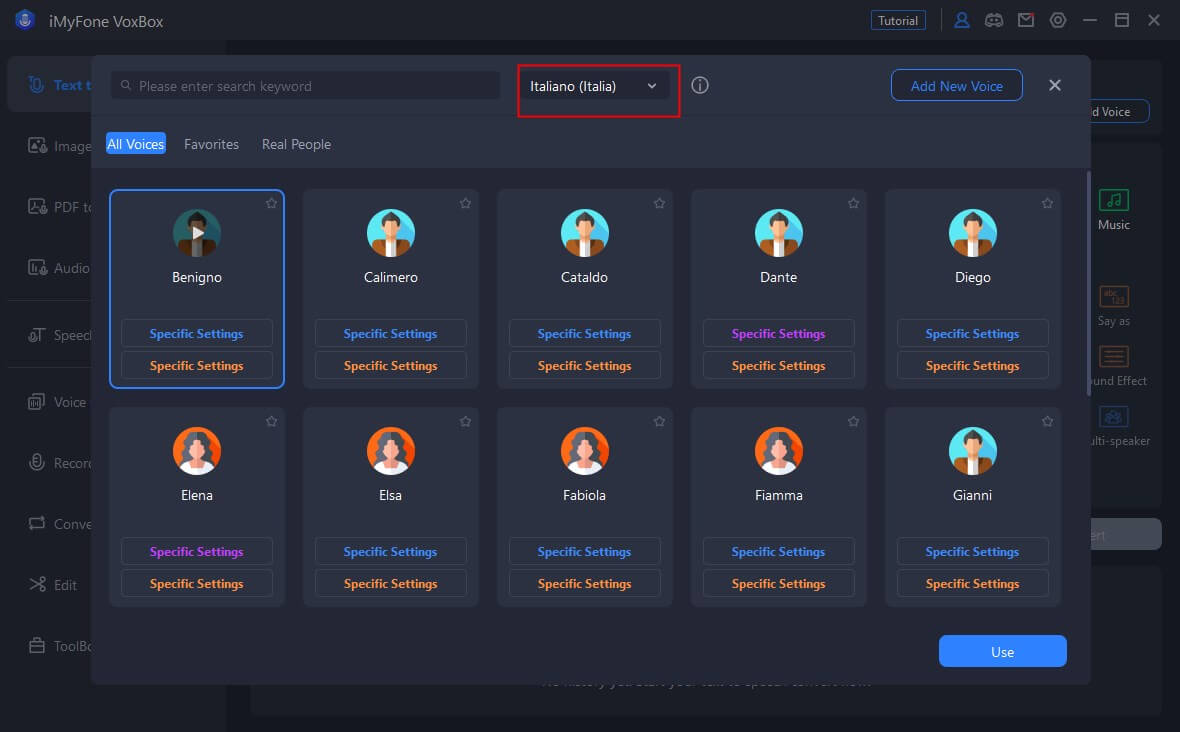Click the voice search keyword field

coord(306,86)
